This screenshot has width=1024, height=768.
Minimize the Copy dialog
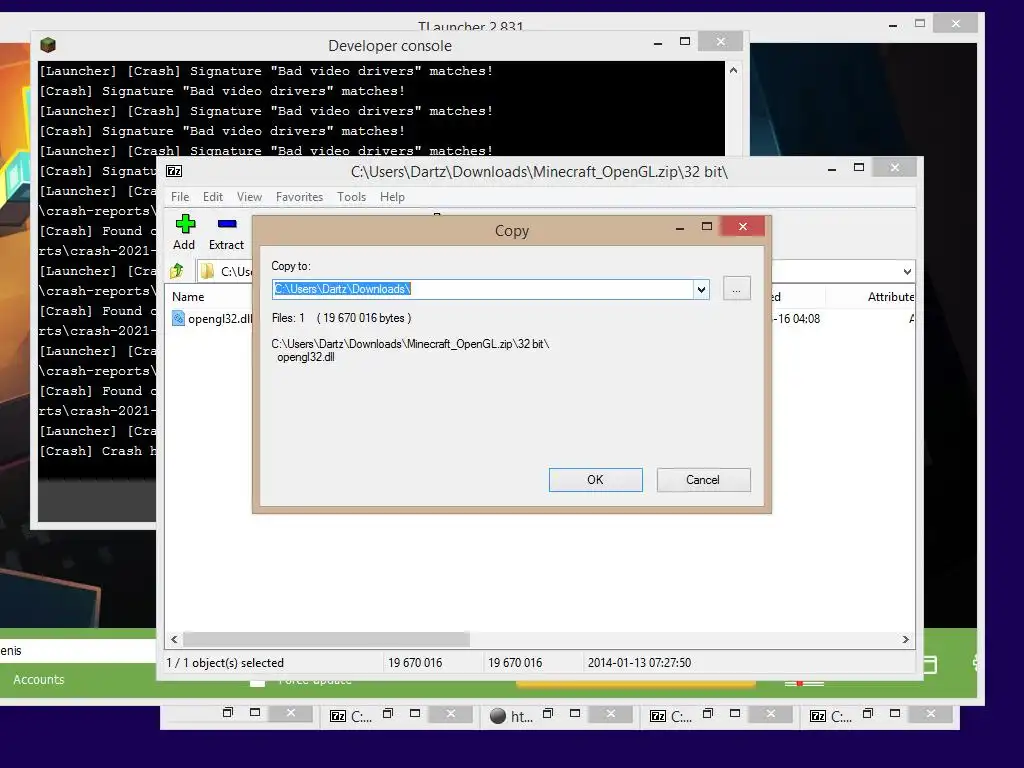[680, 227]
